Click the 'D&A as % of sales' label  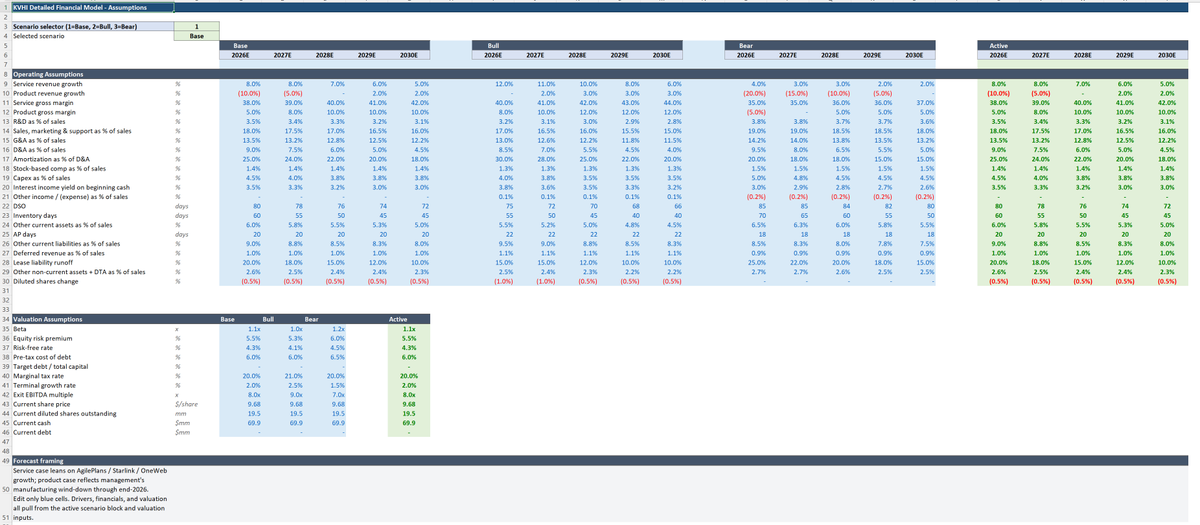pyautogui.click(x=37, y=149)
